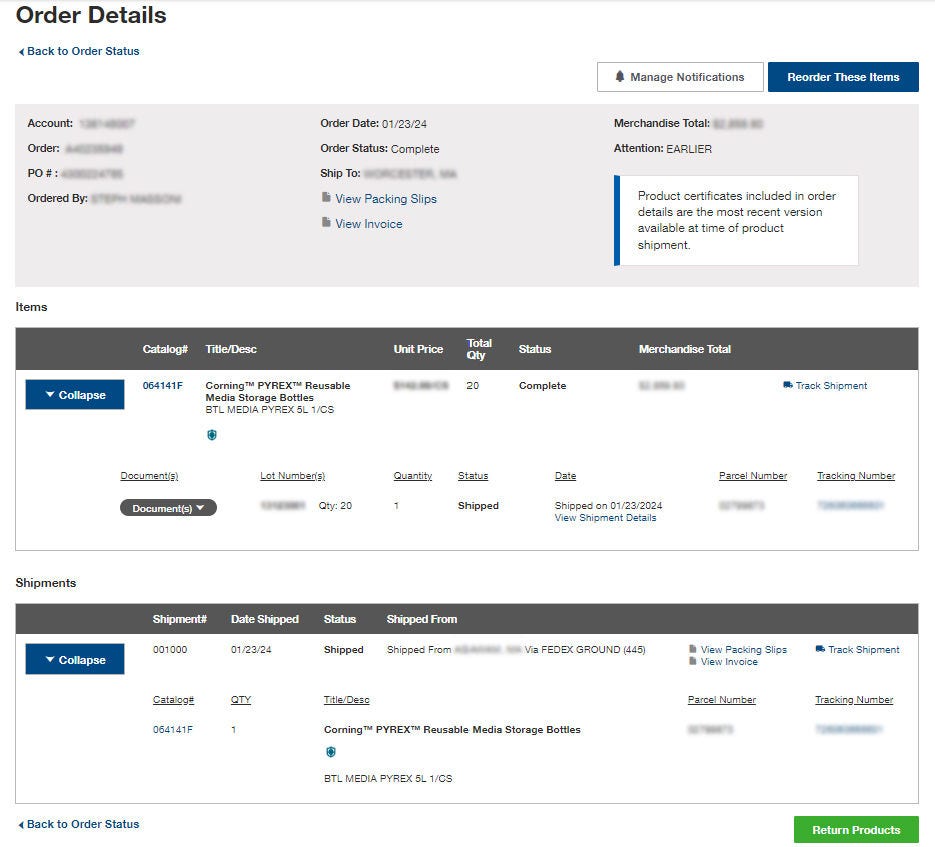Open View Shipment Details

click(x=605, y=517)
